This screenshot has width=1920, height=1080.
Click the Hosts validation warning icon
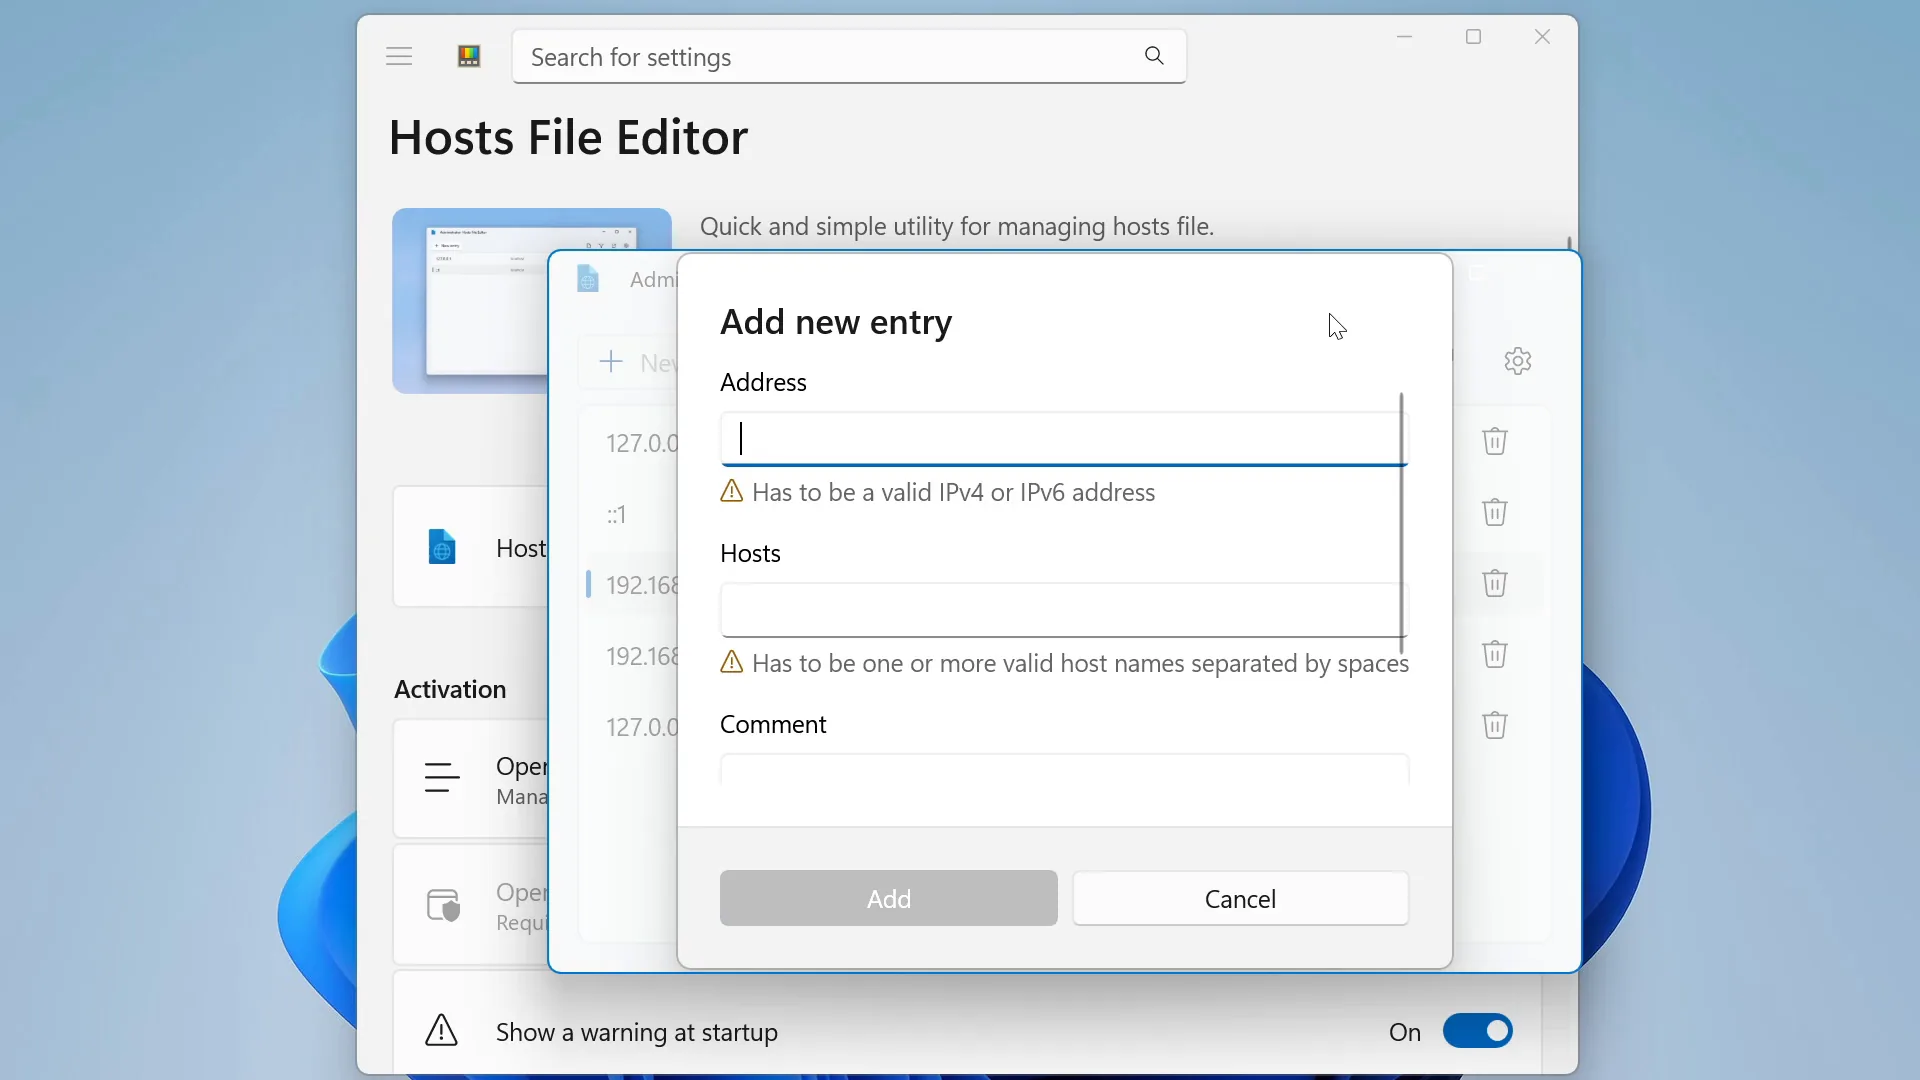click(732, 663)
